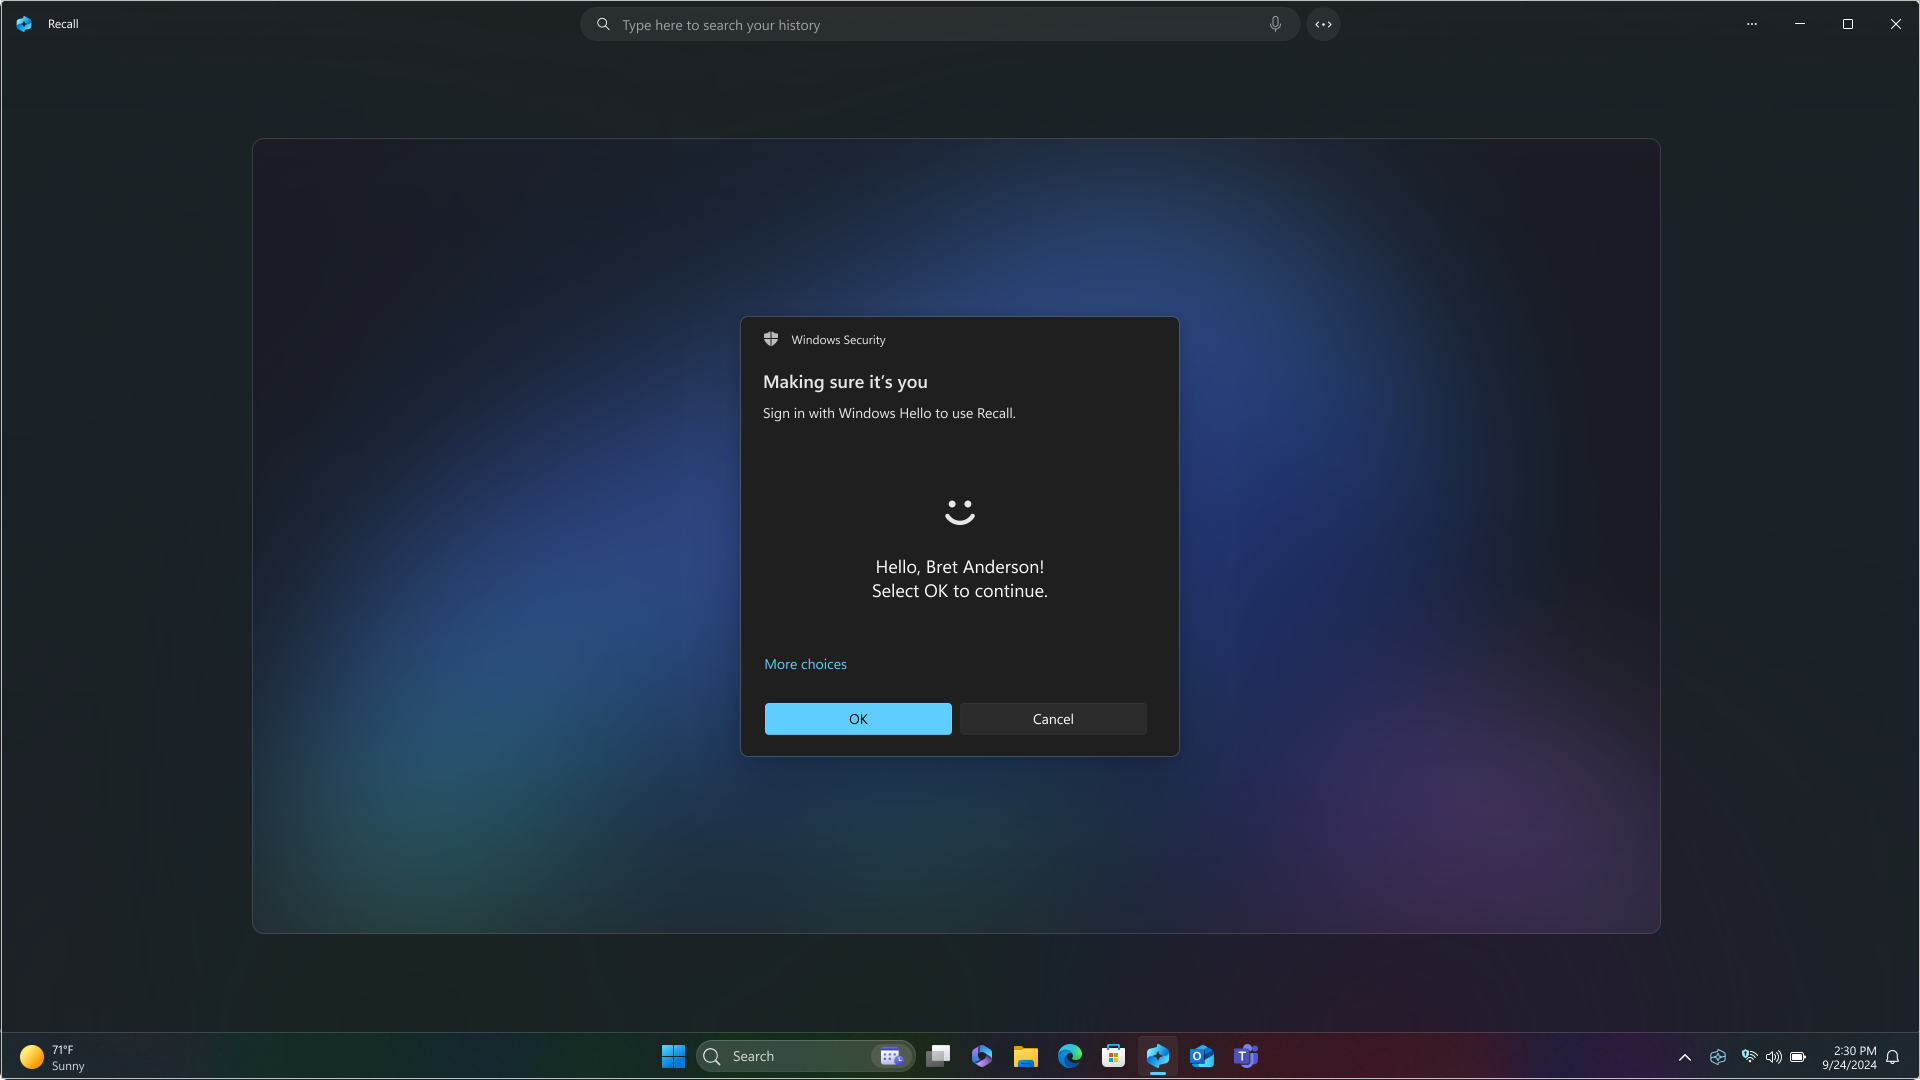Expand the hidden system tray icons arrow
The height and width of the screenshot is (1080, 1920).
click(x=1685, y=1056)
